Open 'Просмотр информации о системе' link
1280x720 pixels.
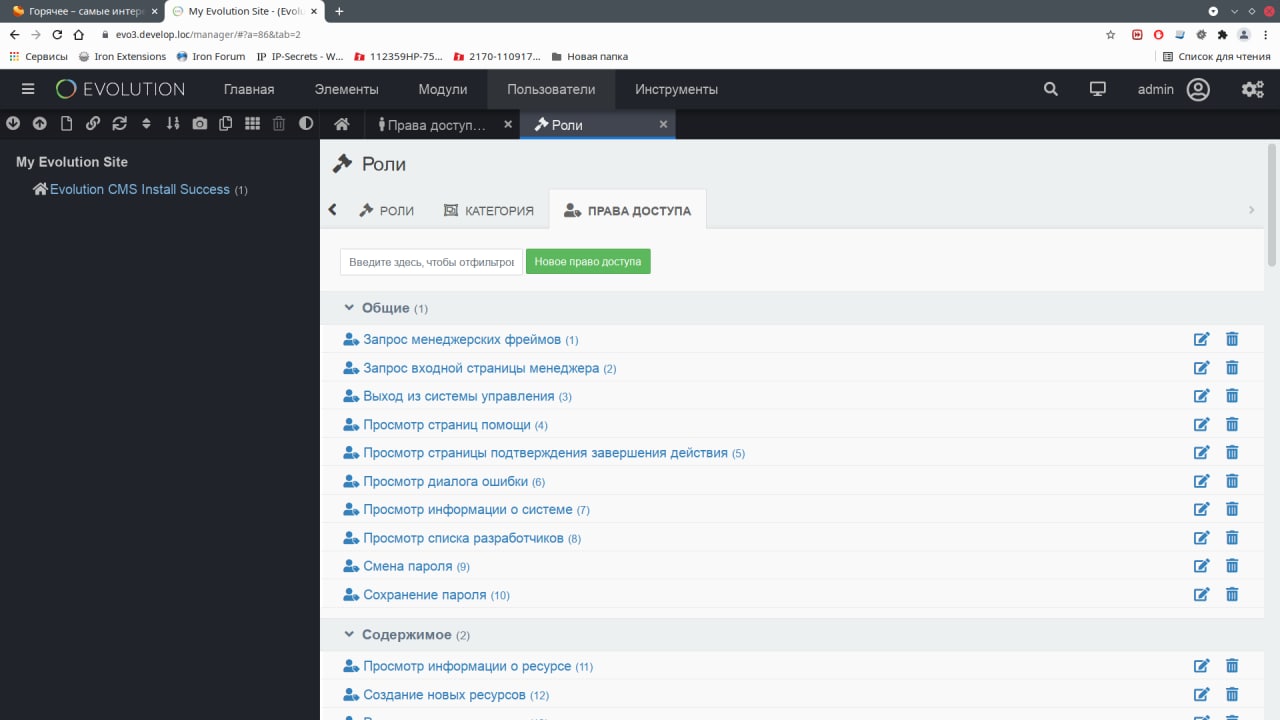click(467, 510)
